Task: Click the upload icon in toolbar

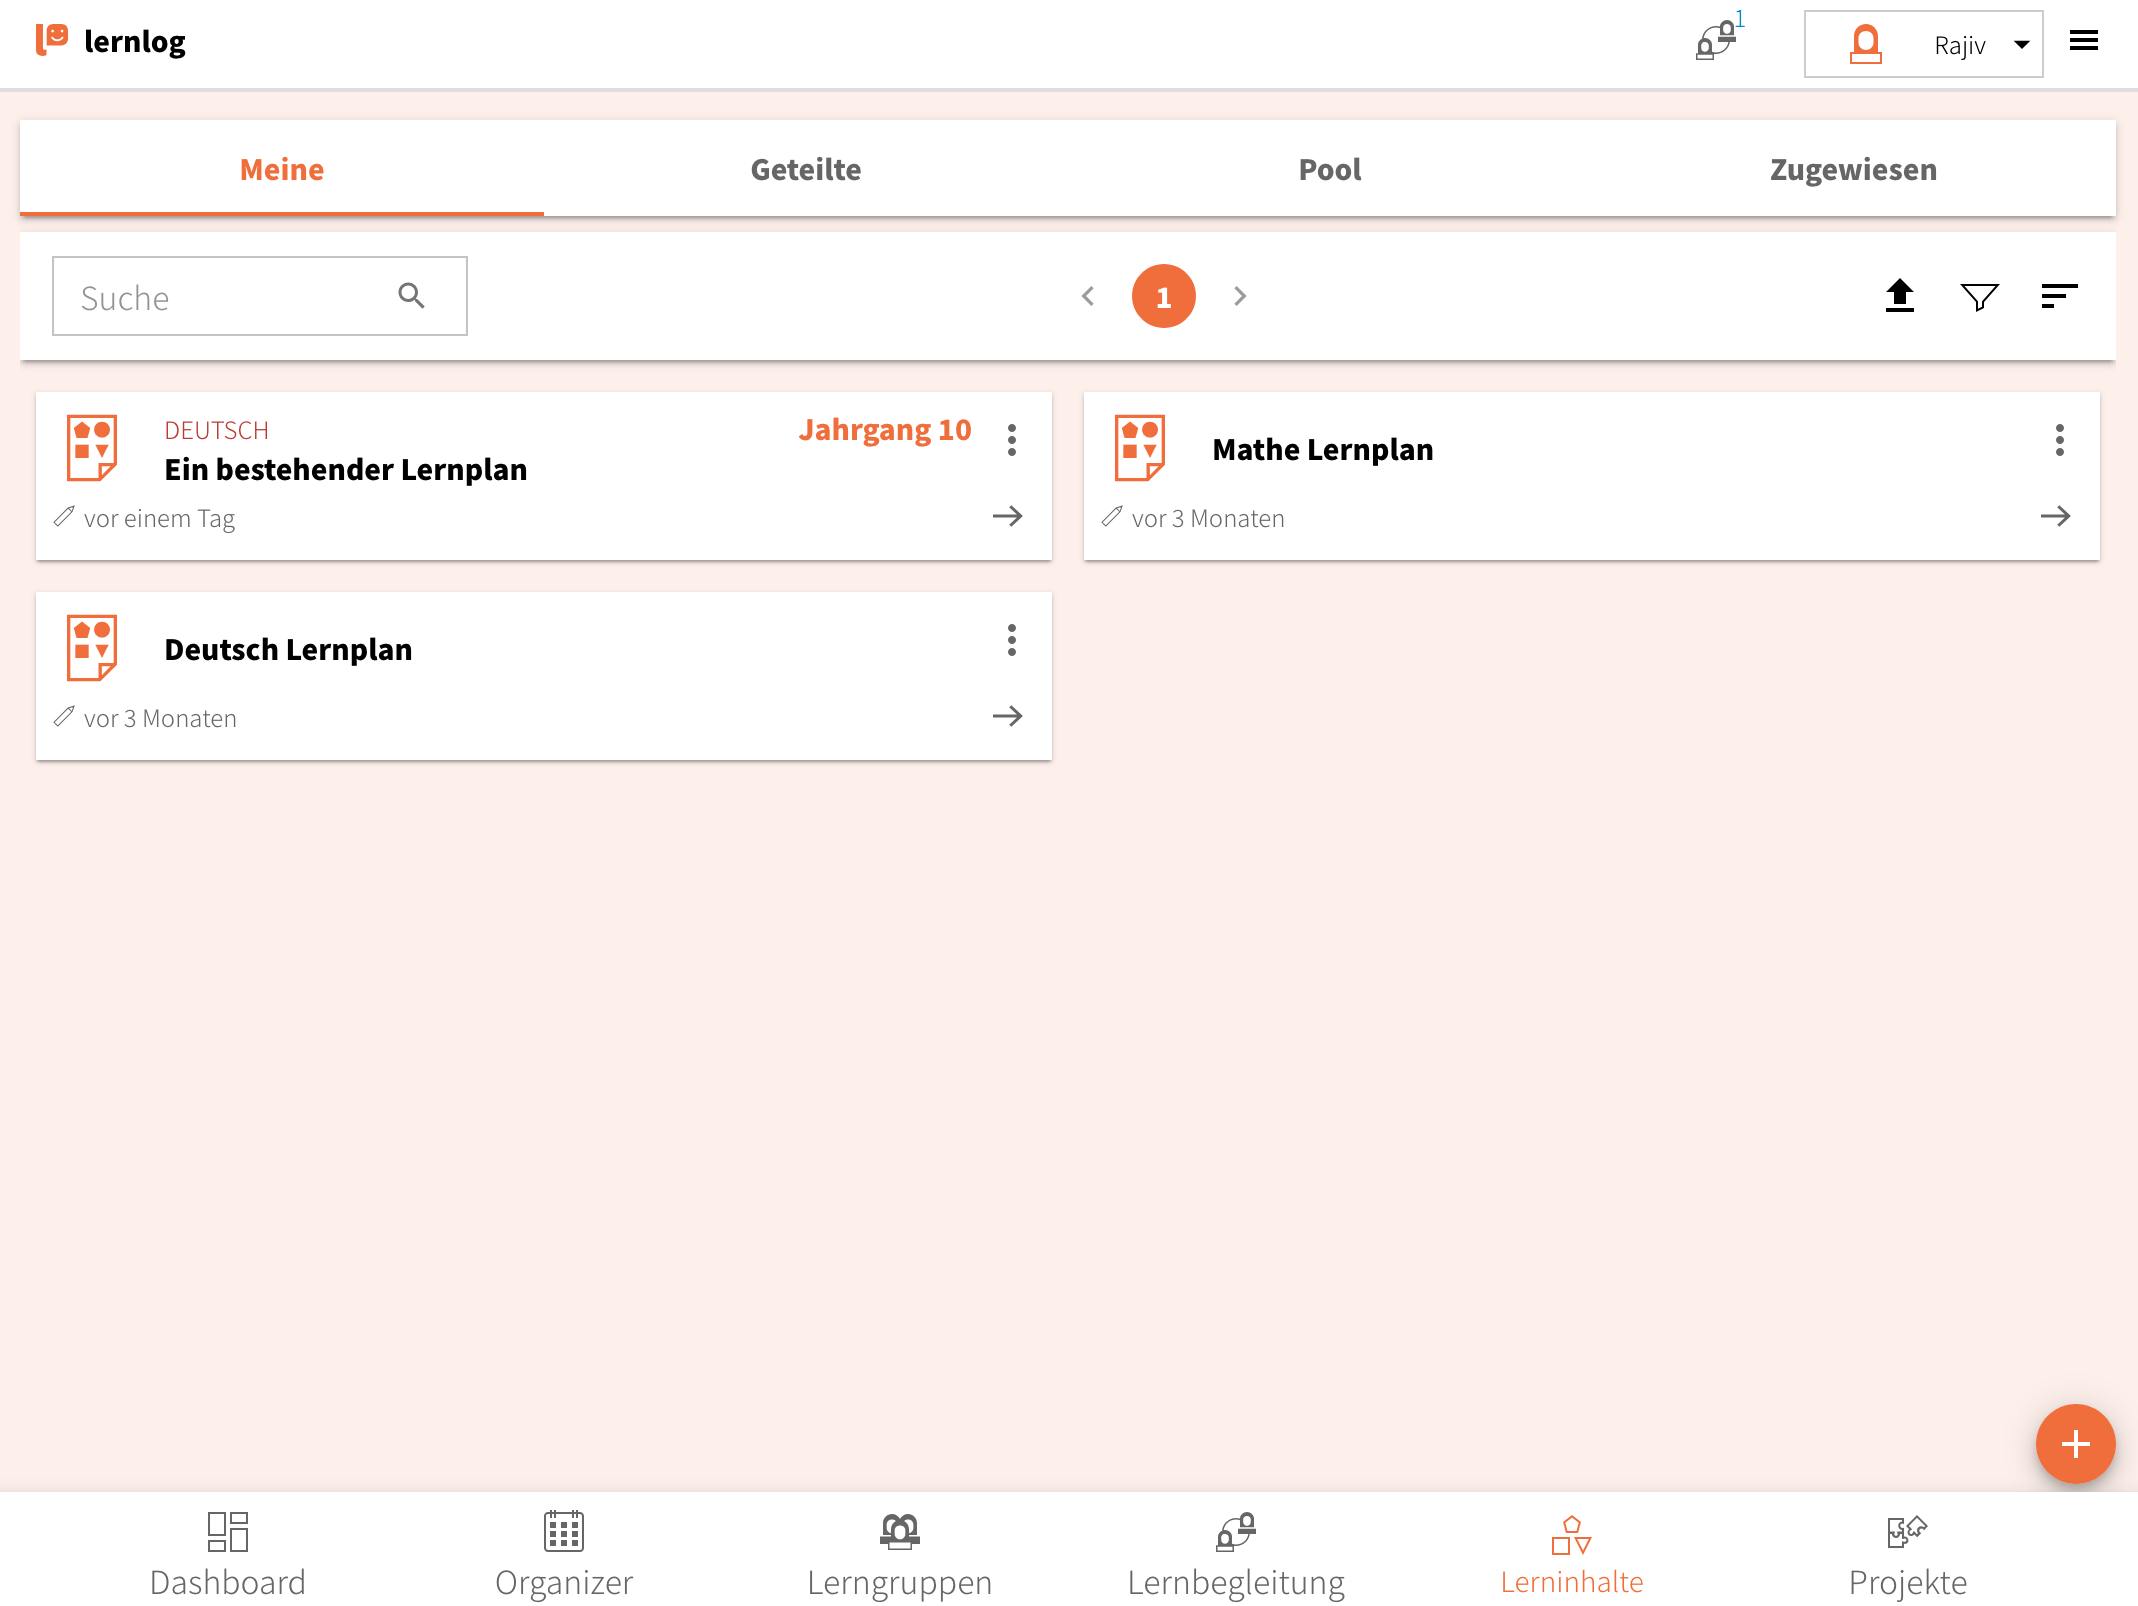Action: pyautogui.click(x=1899, y=296)
